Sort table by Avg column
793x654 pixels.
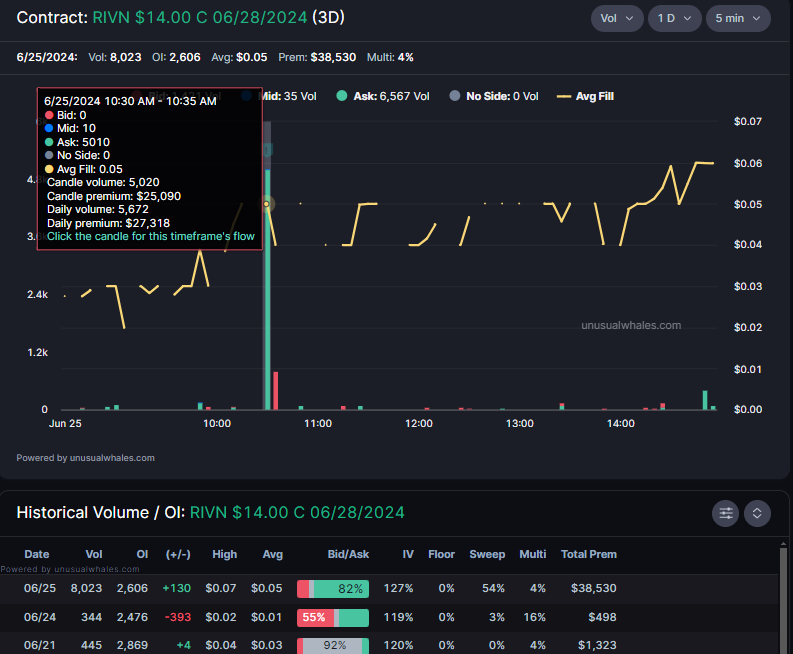(273, 554)
